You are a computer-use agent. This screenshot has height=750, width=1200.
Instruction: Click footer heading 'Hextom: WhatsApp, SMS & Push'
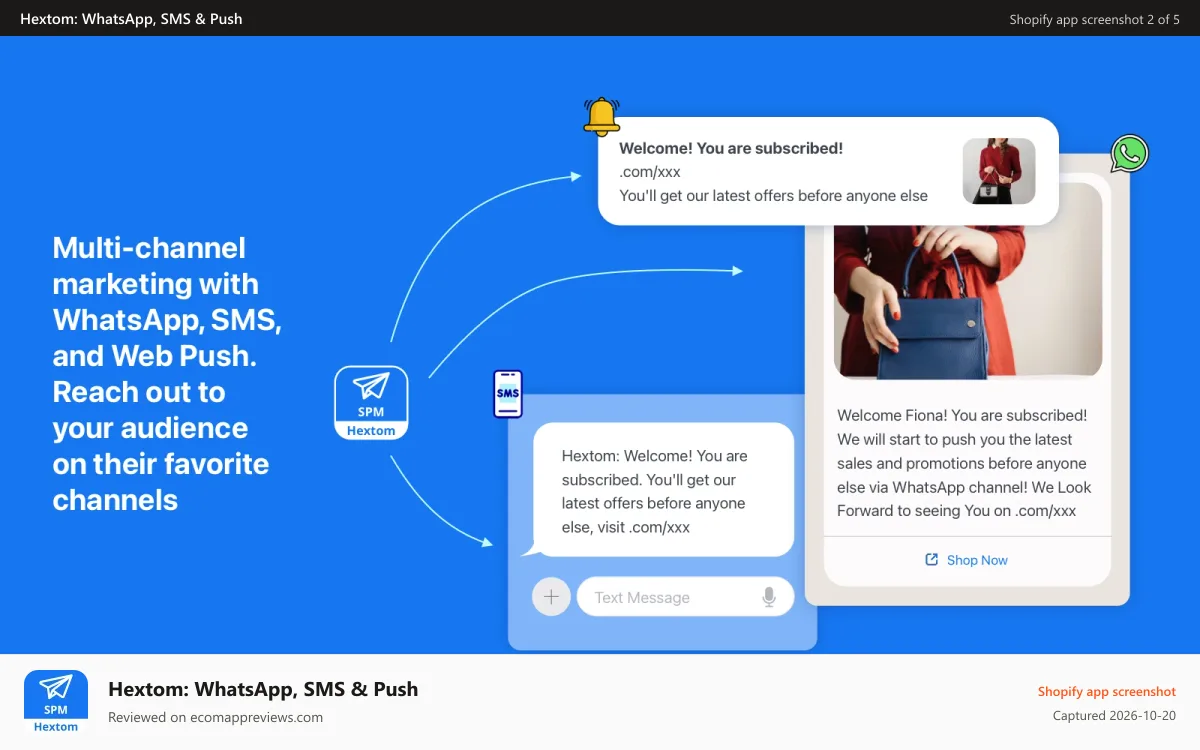click(x=263, y=689)
